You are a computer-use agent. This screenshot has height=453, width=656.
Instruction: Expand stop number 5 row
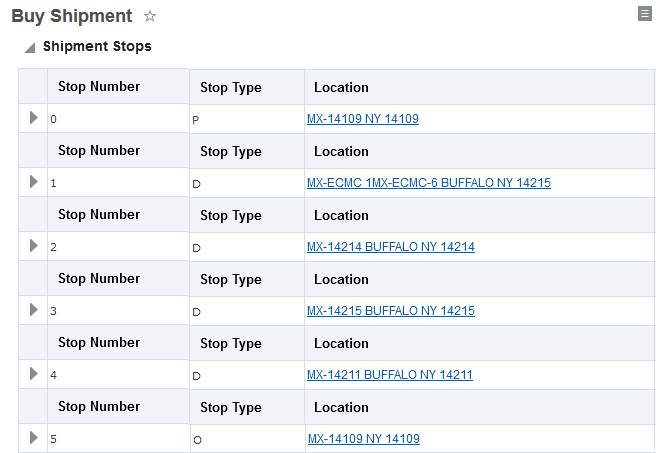33,438
